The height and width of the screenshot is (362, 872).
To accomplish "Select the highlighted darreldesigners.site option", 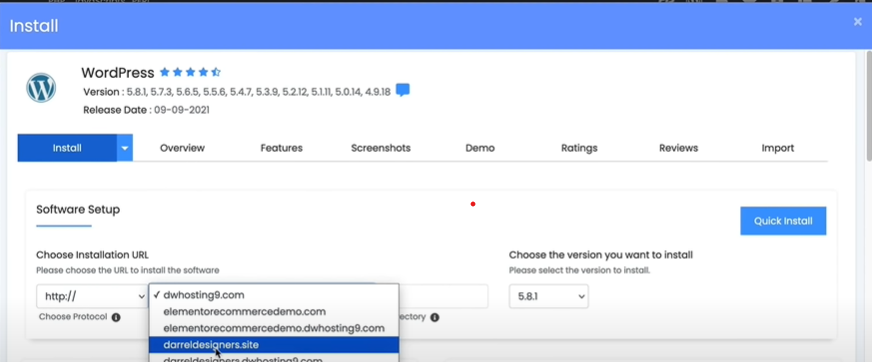I will (274, 345).
